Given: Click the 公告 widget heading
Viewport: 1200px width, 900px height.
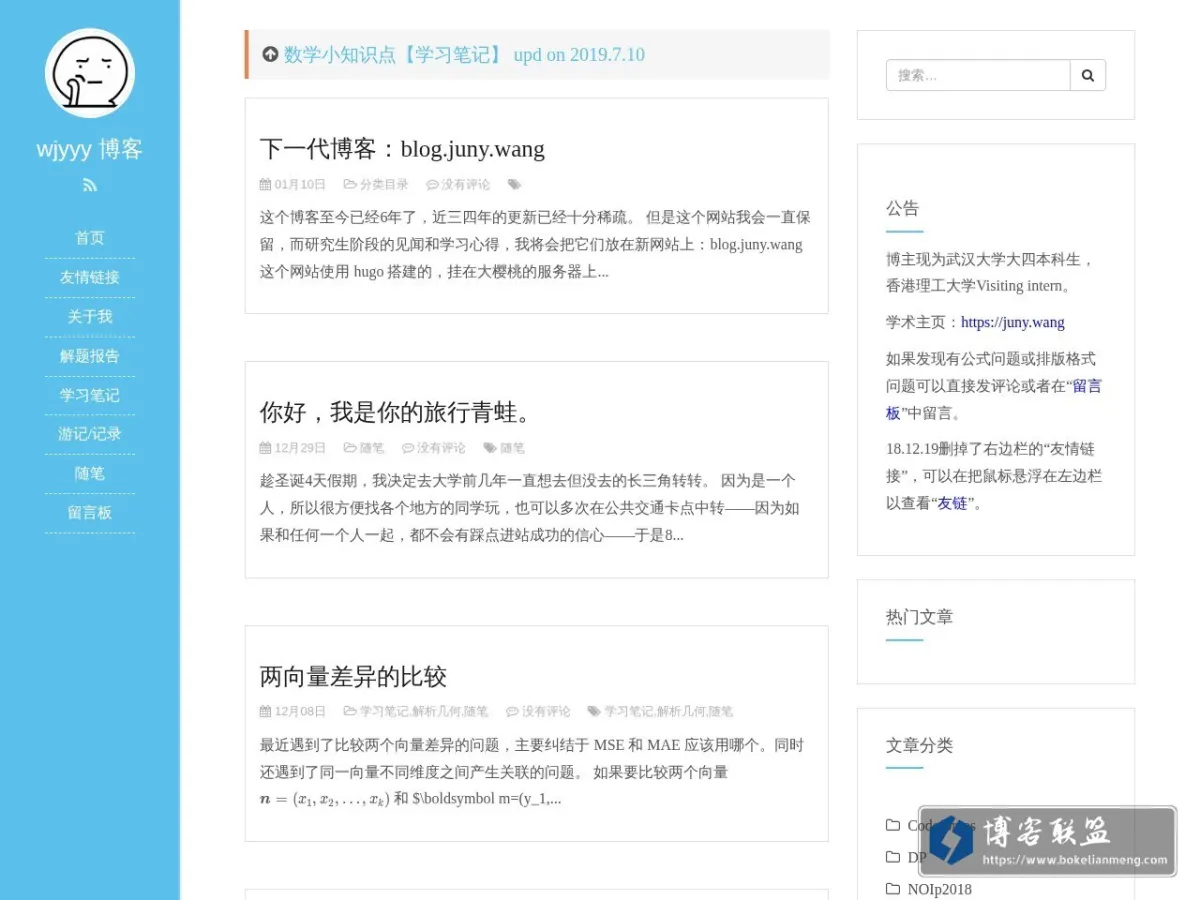Looking at the screenshot, I should (x=902, y=208).
